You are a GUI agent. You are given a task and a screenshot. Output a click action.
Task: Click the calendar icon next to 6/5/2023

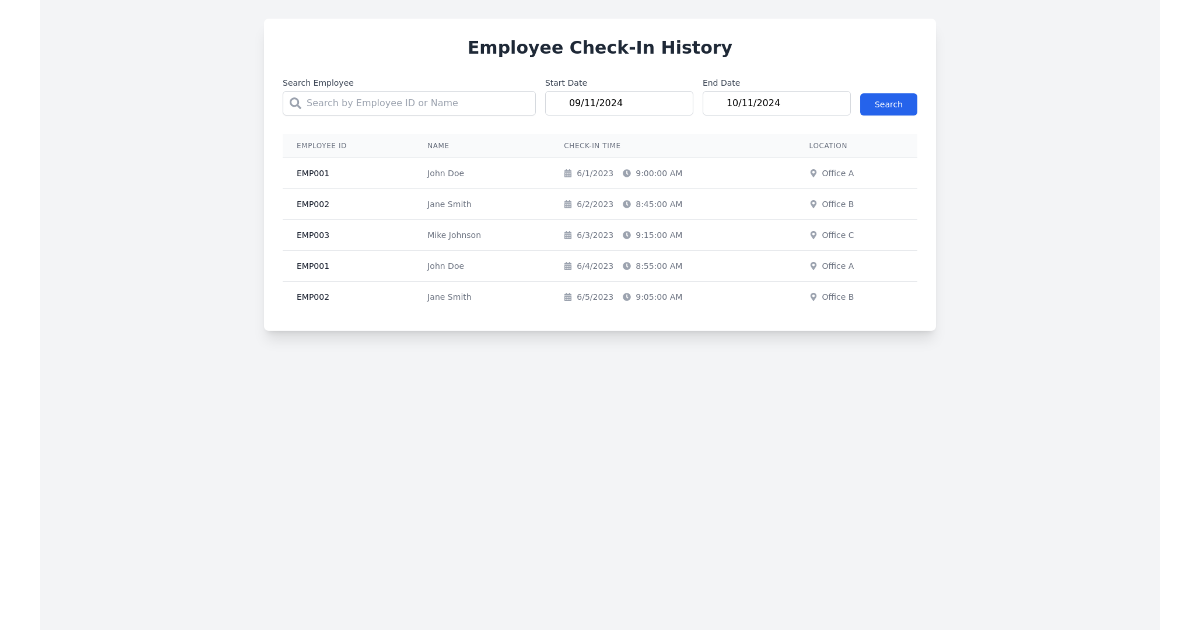coord(568,296)
